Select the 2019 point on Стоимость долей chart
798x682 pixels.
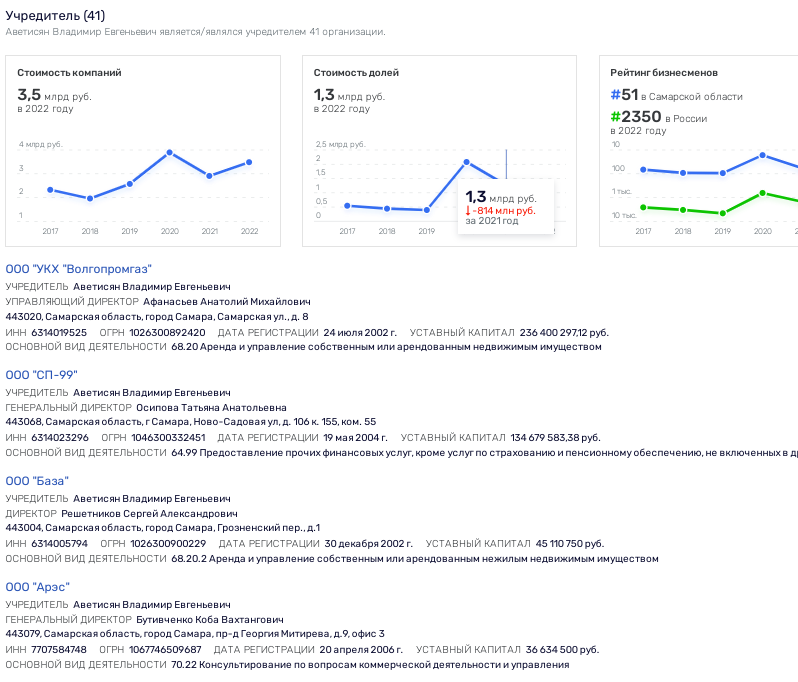[426, 210]
